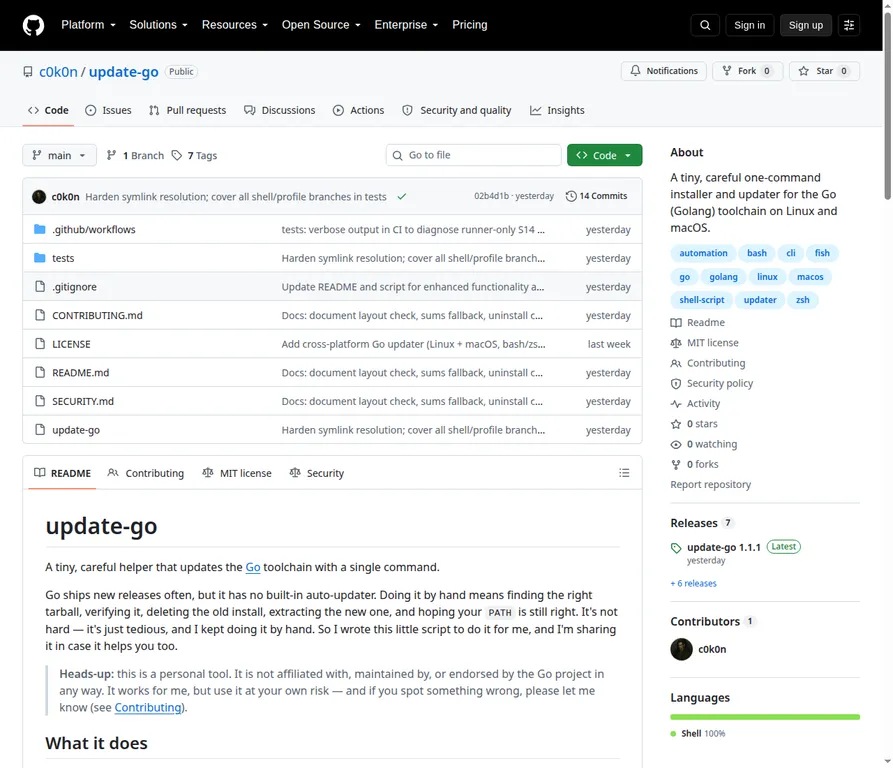Open the .gitignore file

[75, 287]
